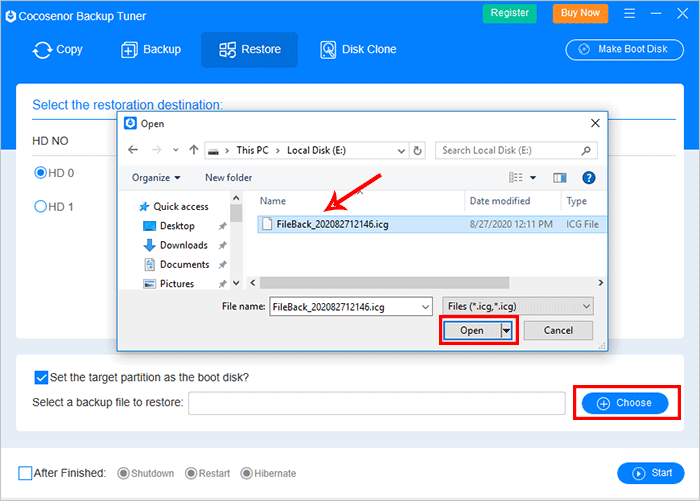Click the File name combo box

tap(350, 307)
